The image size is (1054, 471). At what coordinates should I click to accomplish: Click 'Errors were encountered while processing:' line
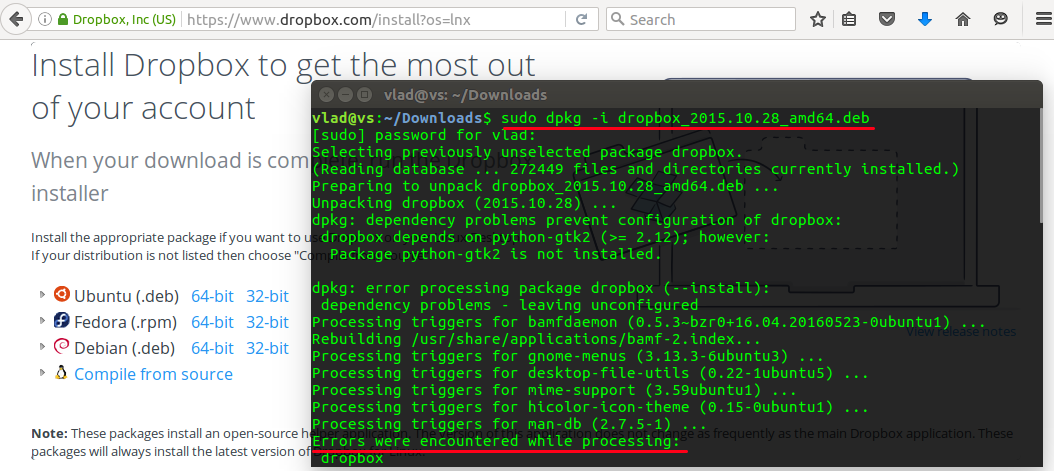[x=496, y=441]
